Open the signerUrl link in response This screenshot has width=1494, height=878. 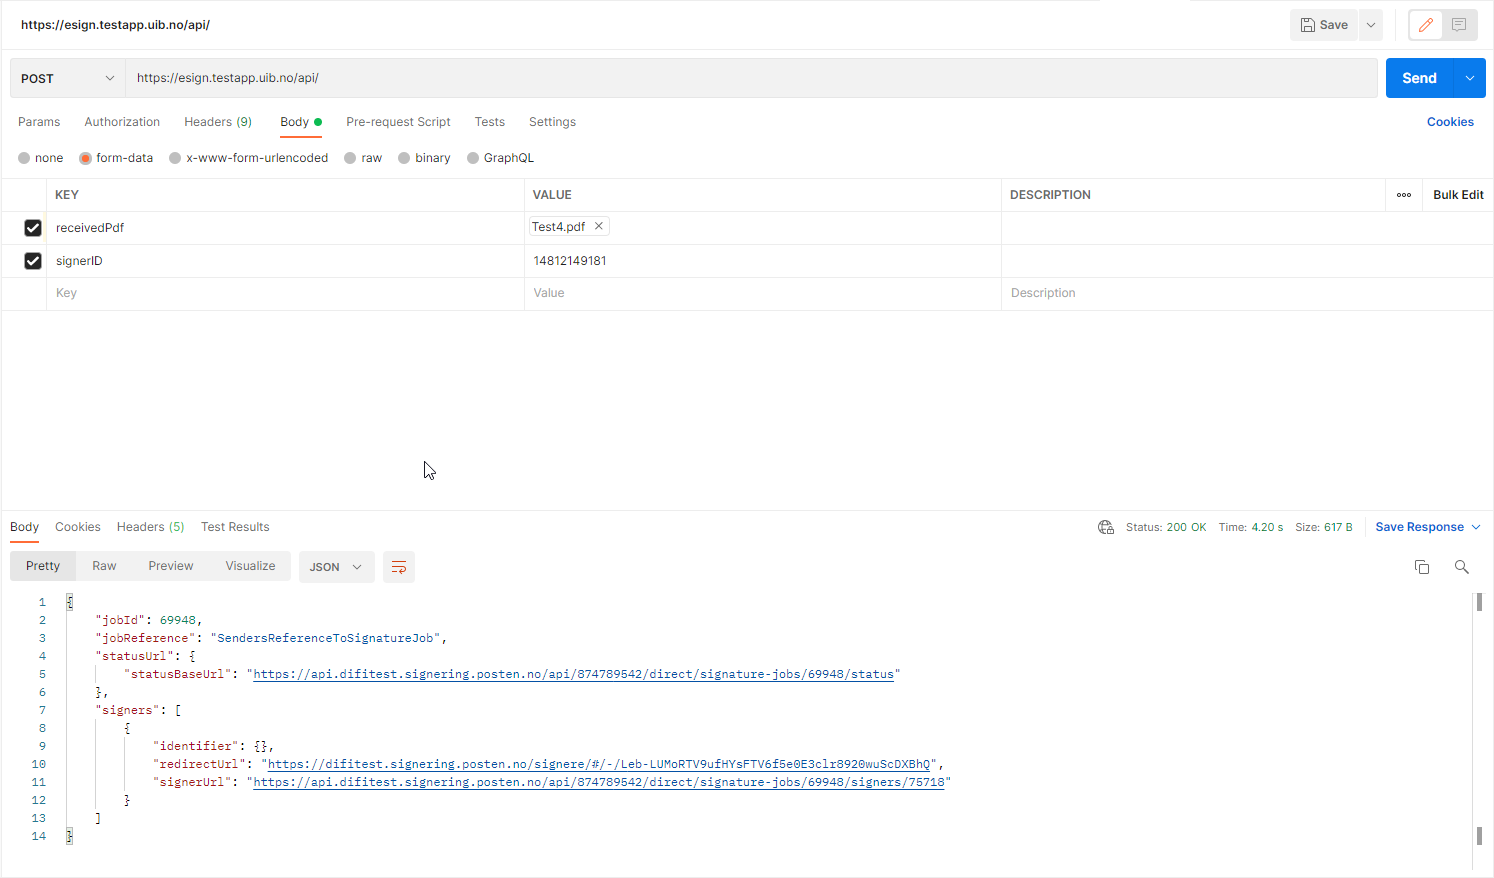click(599, 782)
